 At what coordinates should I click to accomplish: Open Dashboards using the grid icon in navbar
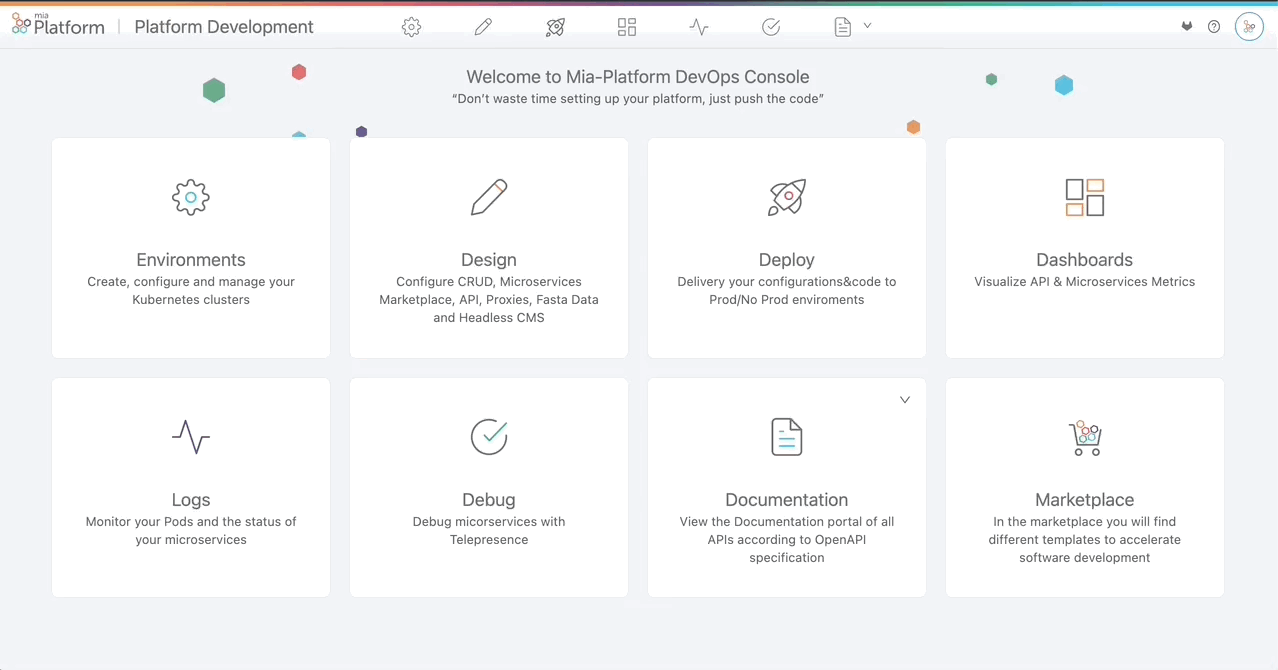pos(627,26)
